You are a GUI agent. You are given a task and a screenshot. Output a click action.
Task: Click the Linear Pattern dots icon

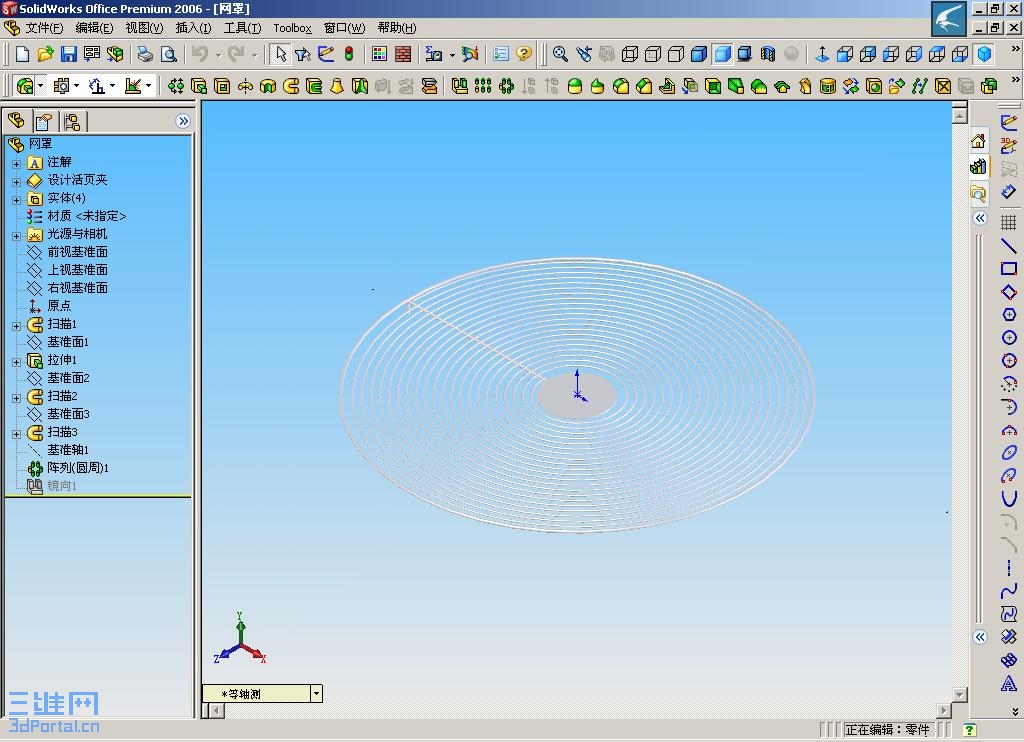483,86
